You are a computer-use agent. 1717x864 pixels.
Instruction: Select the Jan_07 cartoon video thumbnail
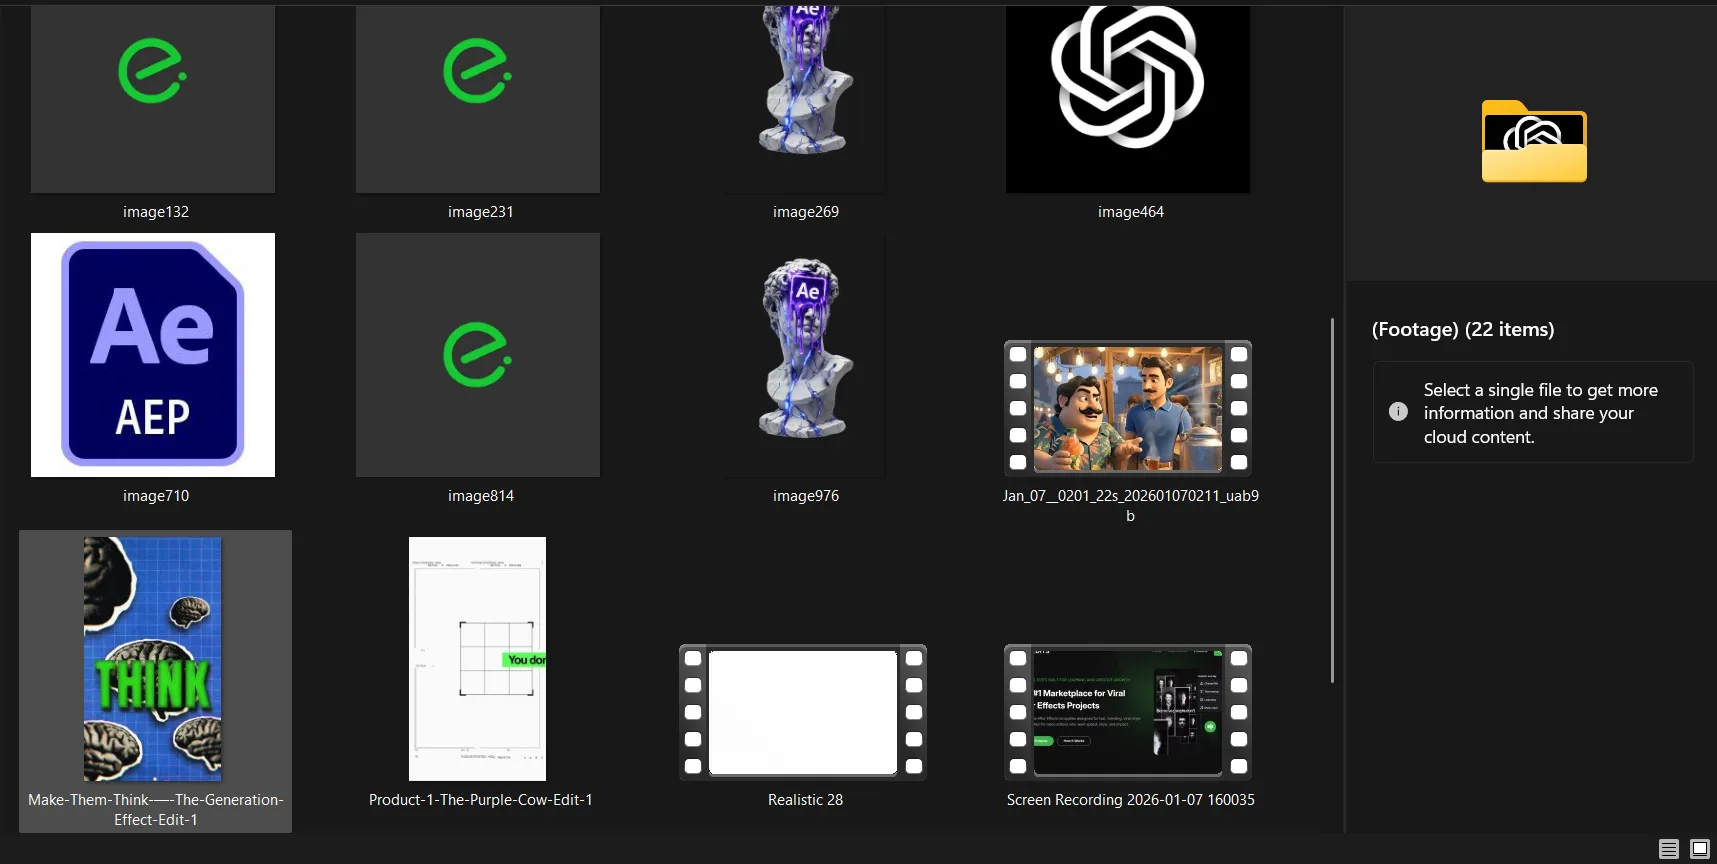tap(1128, 408)
